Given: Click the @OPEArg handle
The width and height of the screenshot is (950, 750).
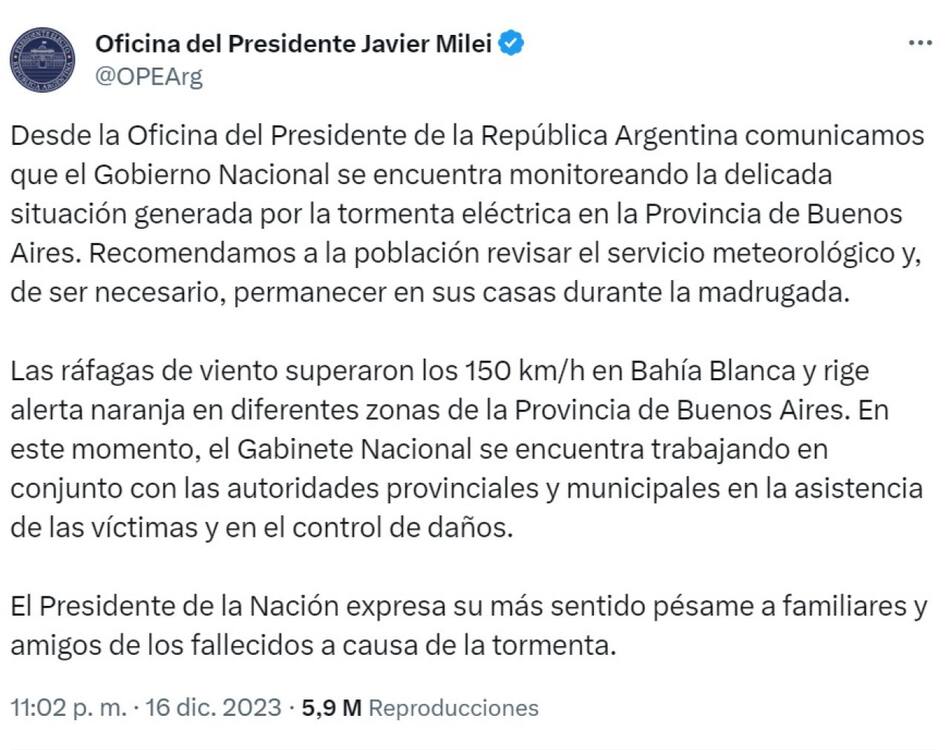Looking at the screenshot, I should 148,77.
